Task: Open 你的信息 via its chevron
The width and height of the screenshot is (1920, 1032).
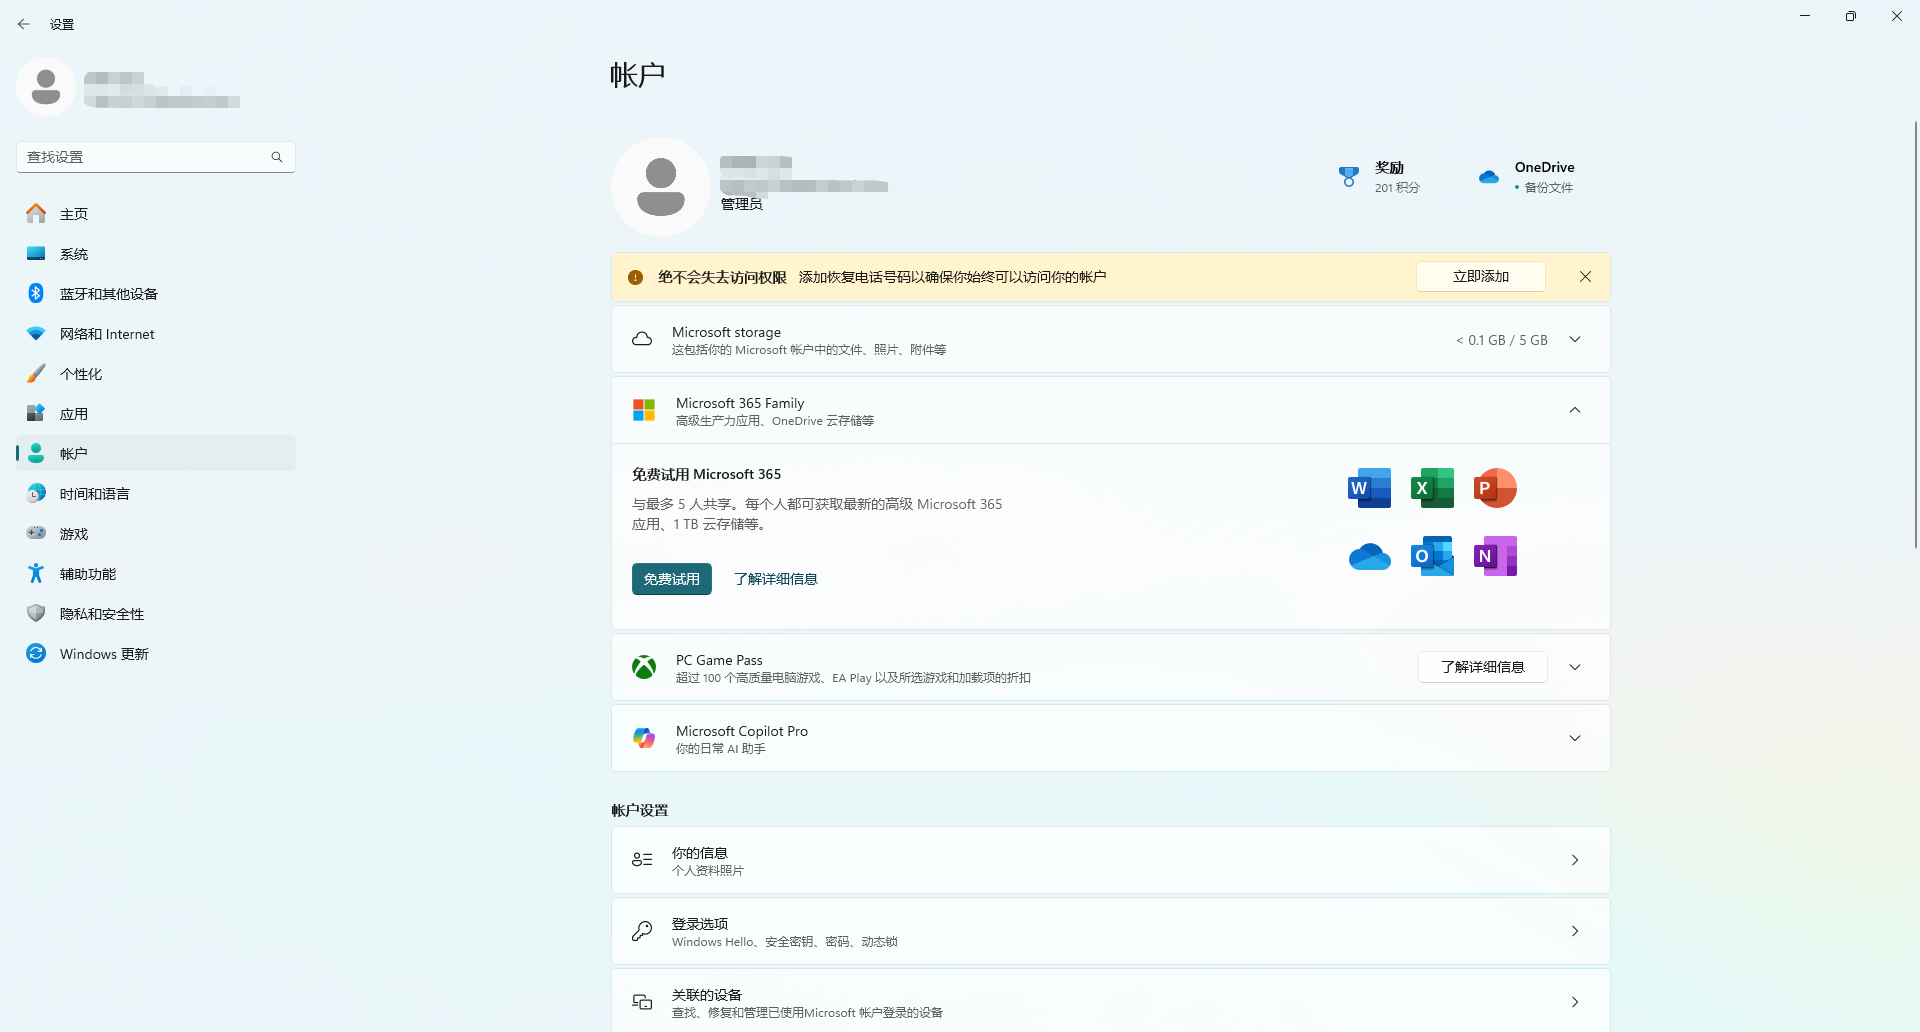Action: [x=1575, y=860]
